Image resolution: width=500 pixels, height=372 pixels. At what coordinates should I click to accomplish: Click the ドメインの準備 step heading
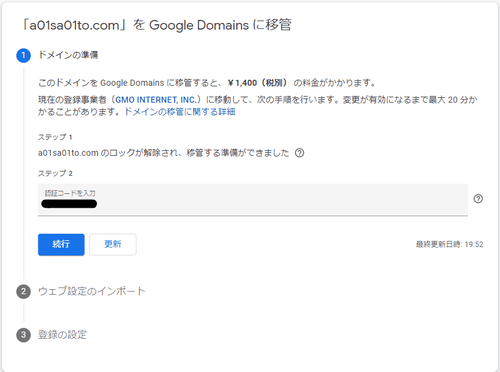point(68,55)
